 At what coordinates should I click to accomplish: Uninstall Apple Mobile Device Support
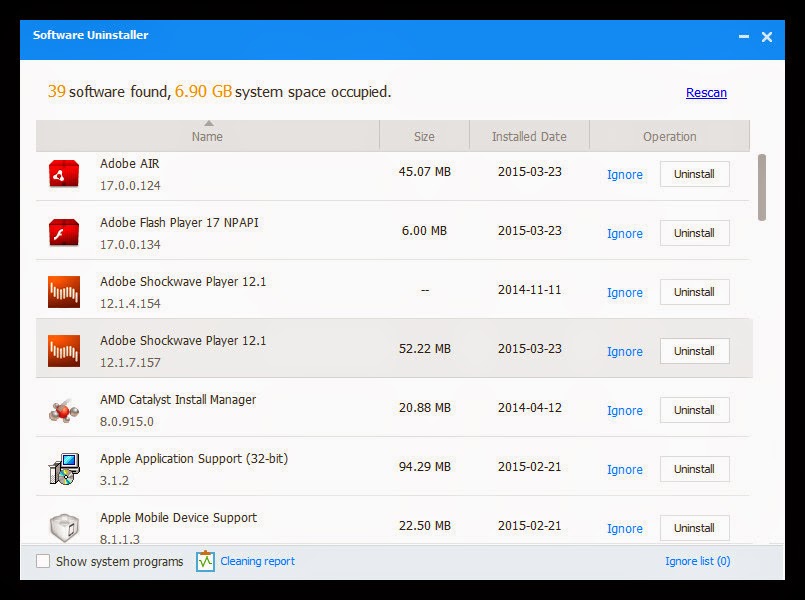(694, 528)
